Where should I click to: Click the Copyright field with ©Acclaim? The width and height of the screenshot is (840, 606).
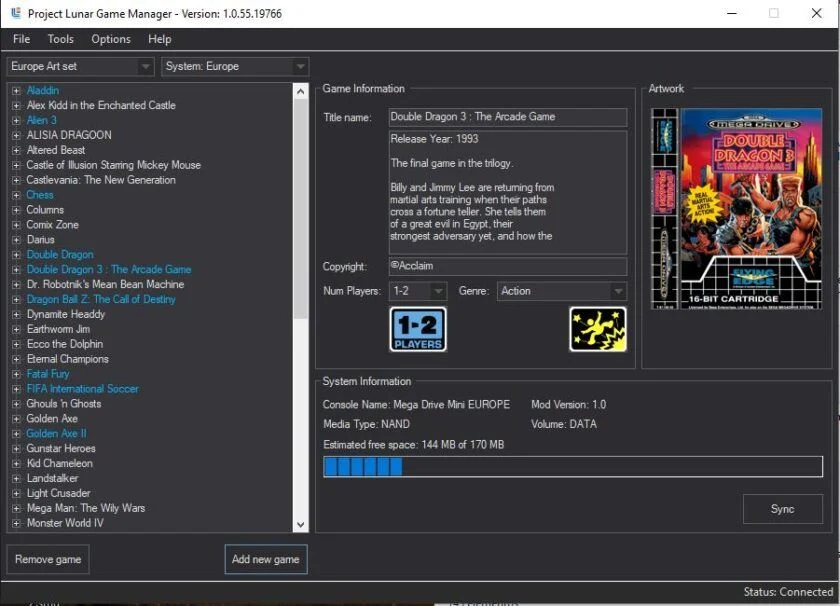coord(508,266)
